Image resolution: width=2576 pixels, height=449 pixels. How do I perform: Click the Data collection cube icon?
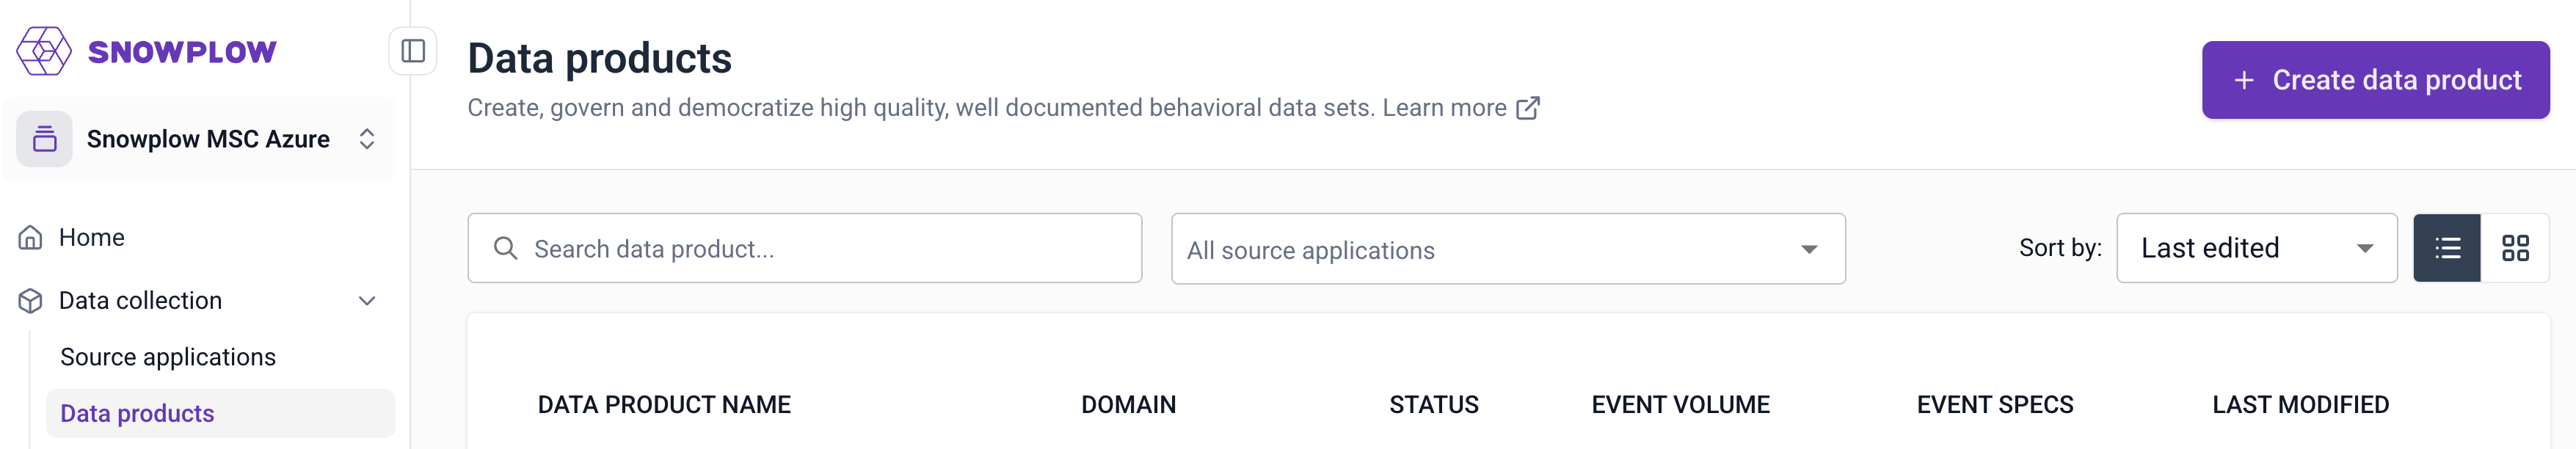[x=31, y=300]
